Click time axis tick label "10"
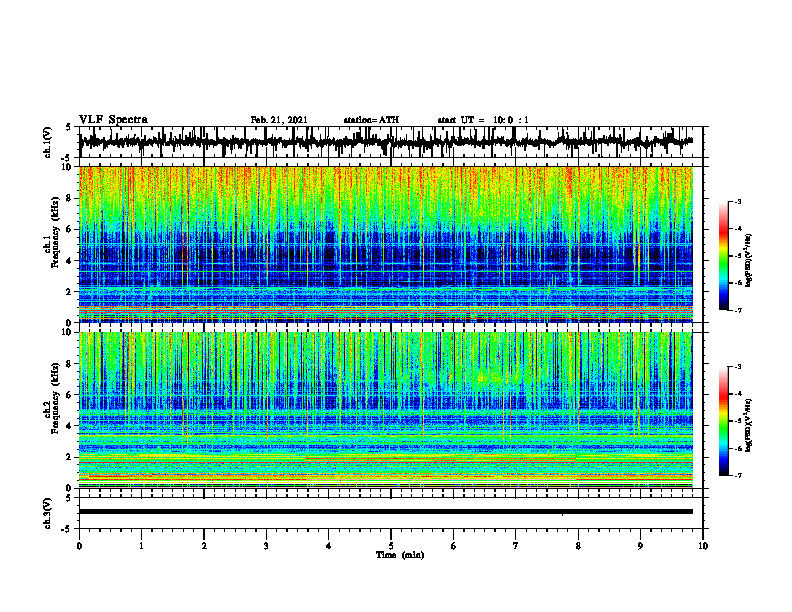The width and height of the screenshot is (792, 612). click(703, 546)
